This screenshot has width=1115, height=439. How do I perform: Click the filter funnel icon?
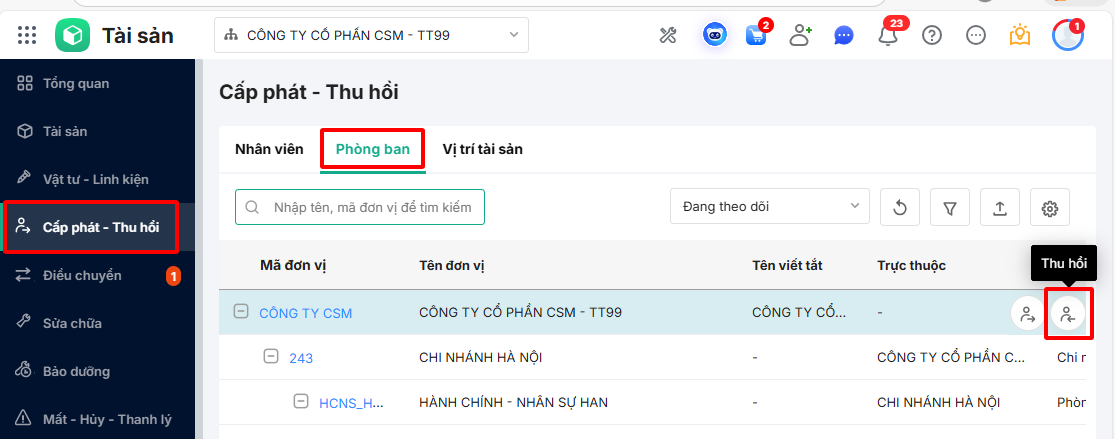tap(949, 208)
